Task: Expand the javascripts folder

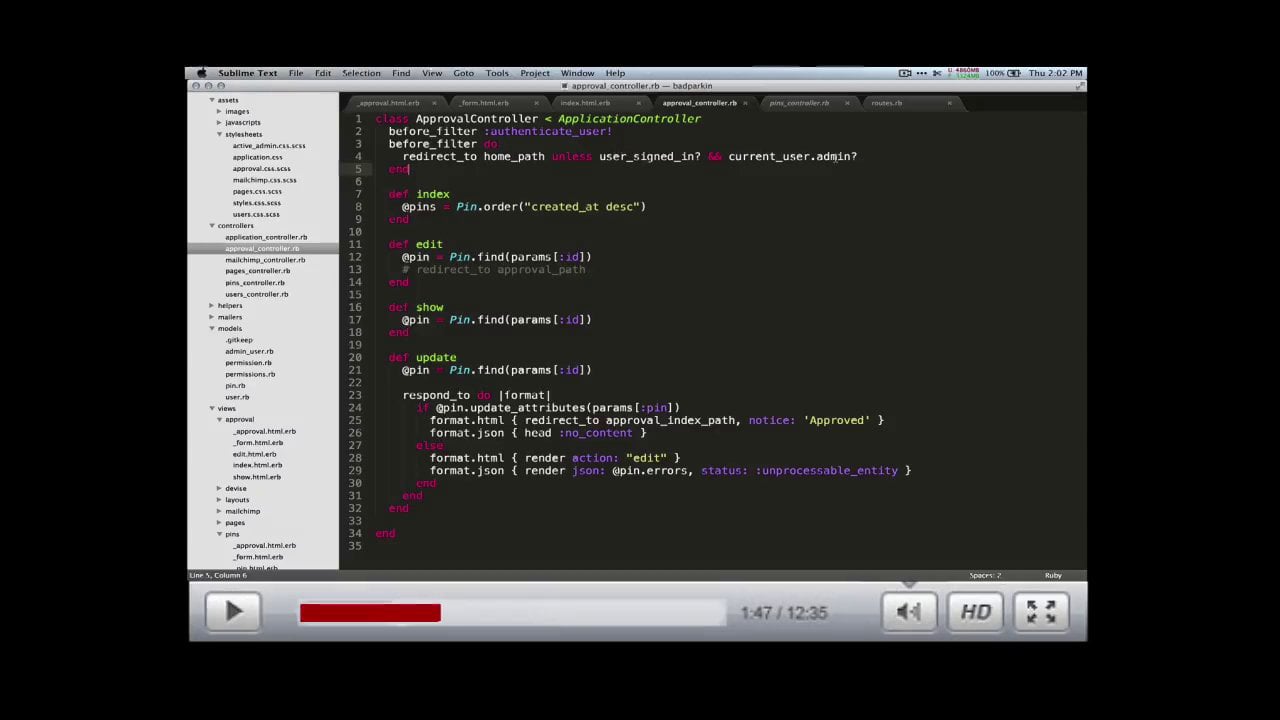Action: 219,122
